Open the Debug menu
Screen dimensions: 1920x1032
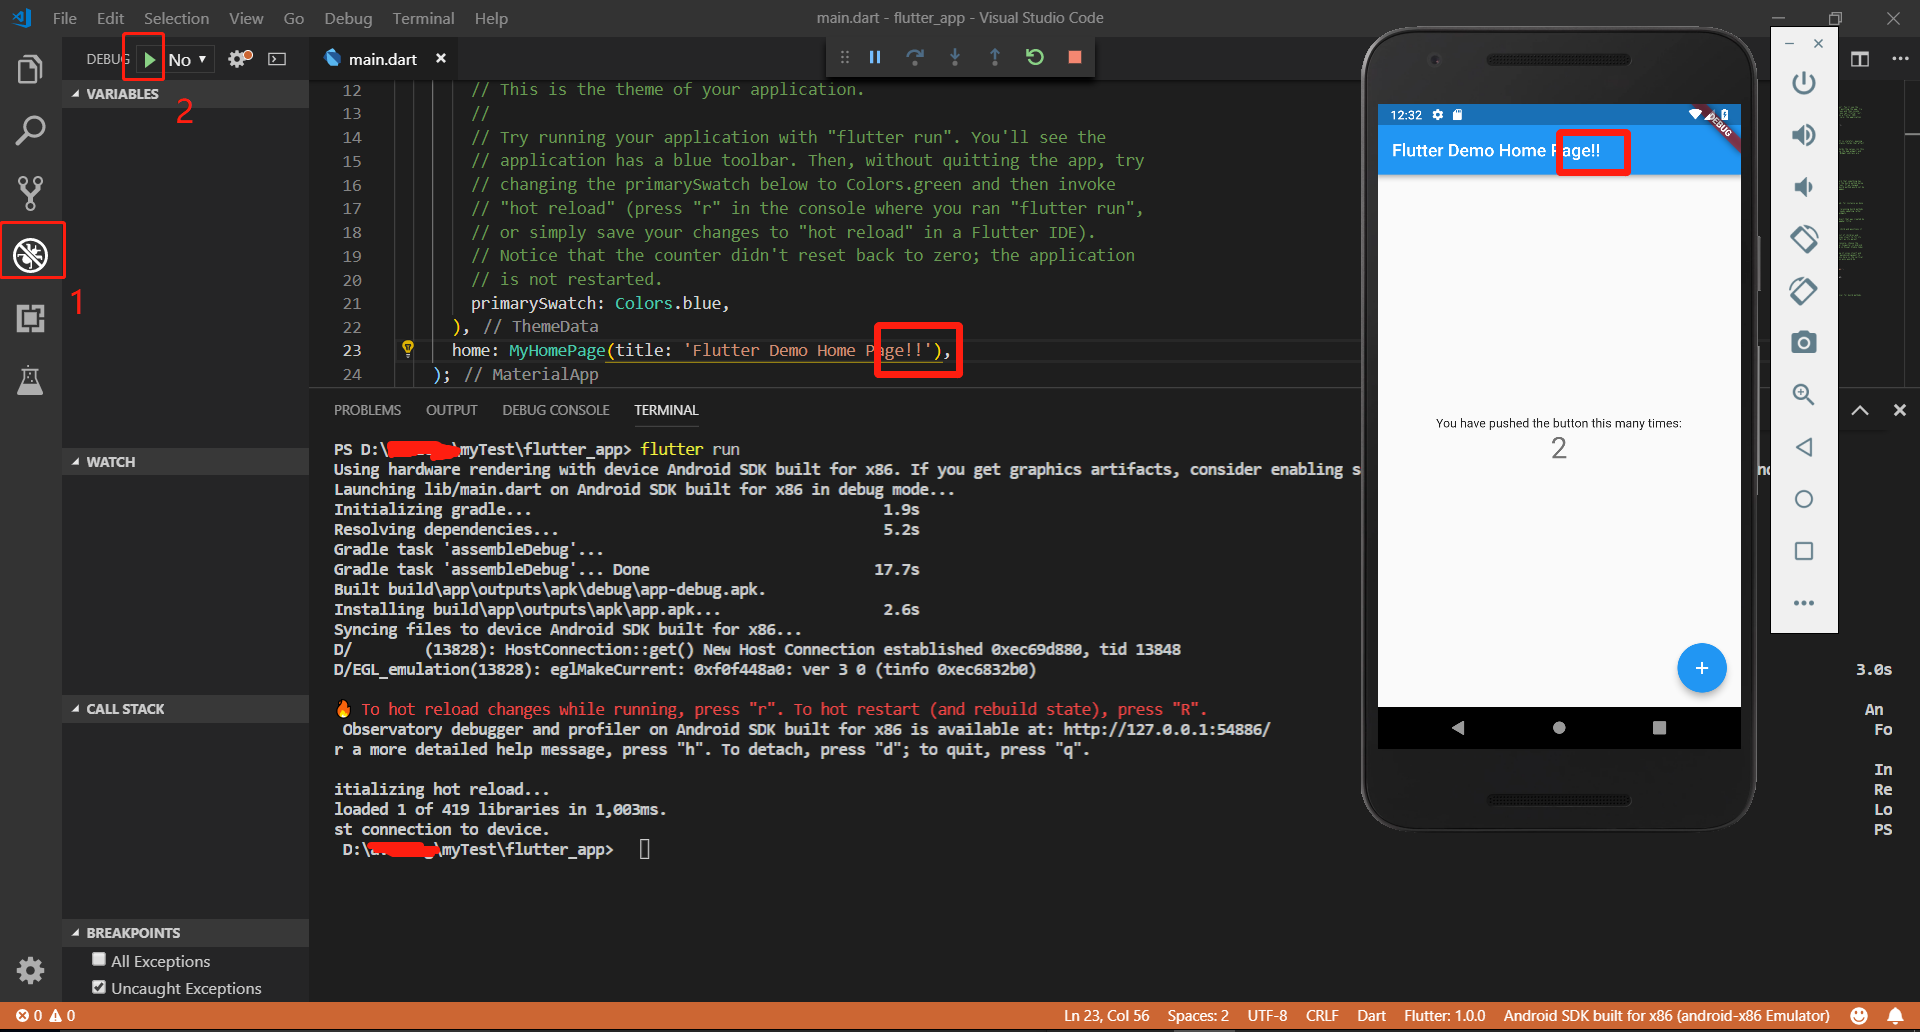tap(348, 18)
